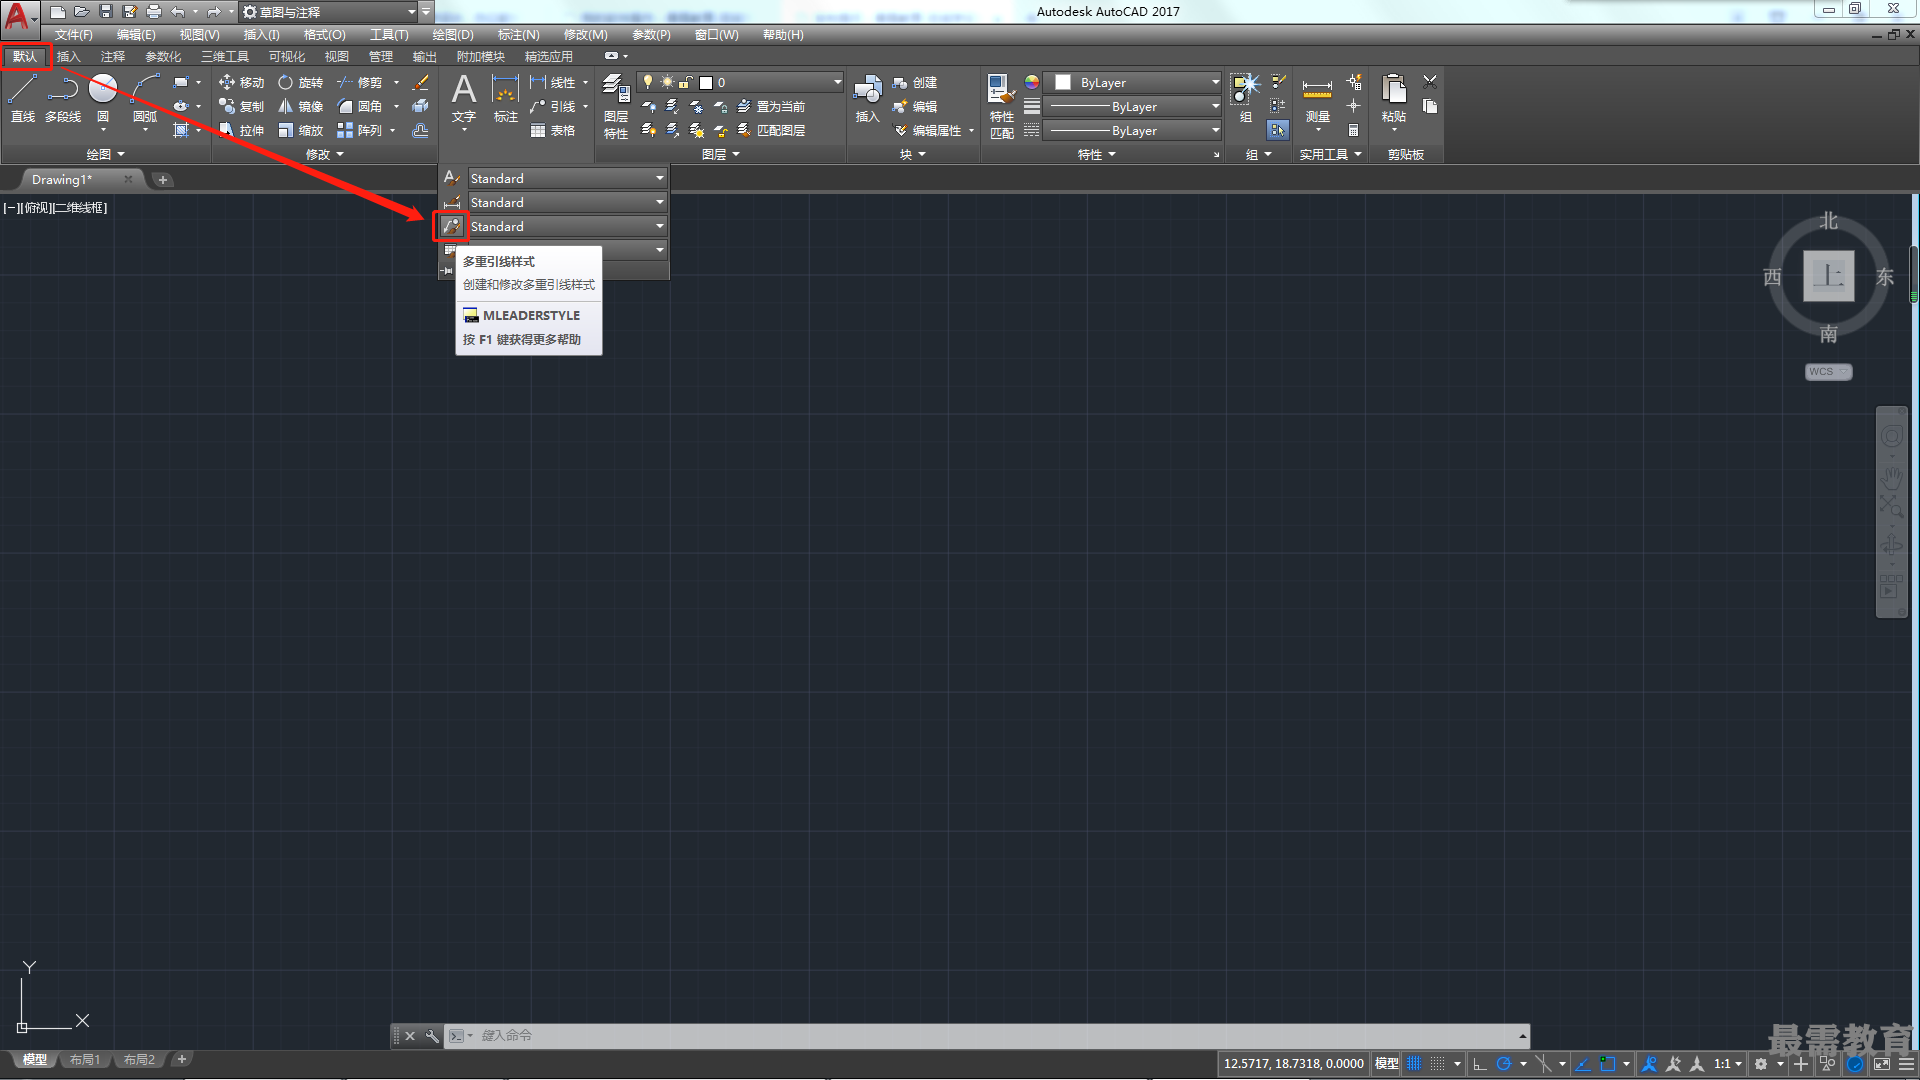Click the Array (阵列) tool
1920x1080 pixels.
click(x=360, y=130)
